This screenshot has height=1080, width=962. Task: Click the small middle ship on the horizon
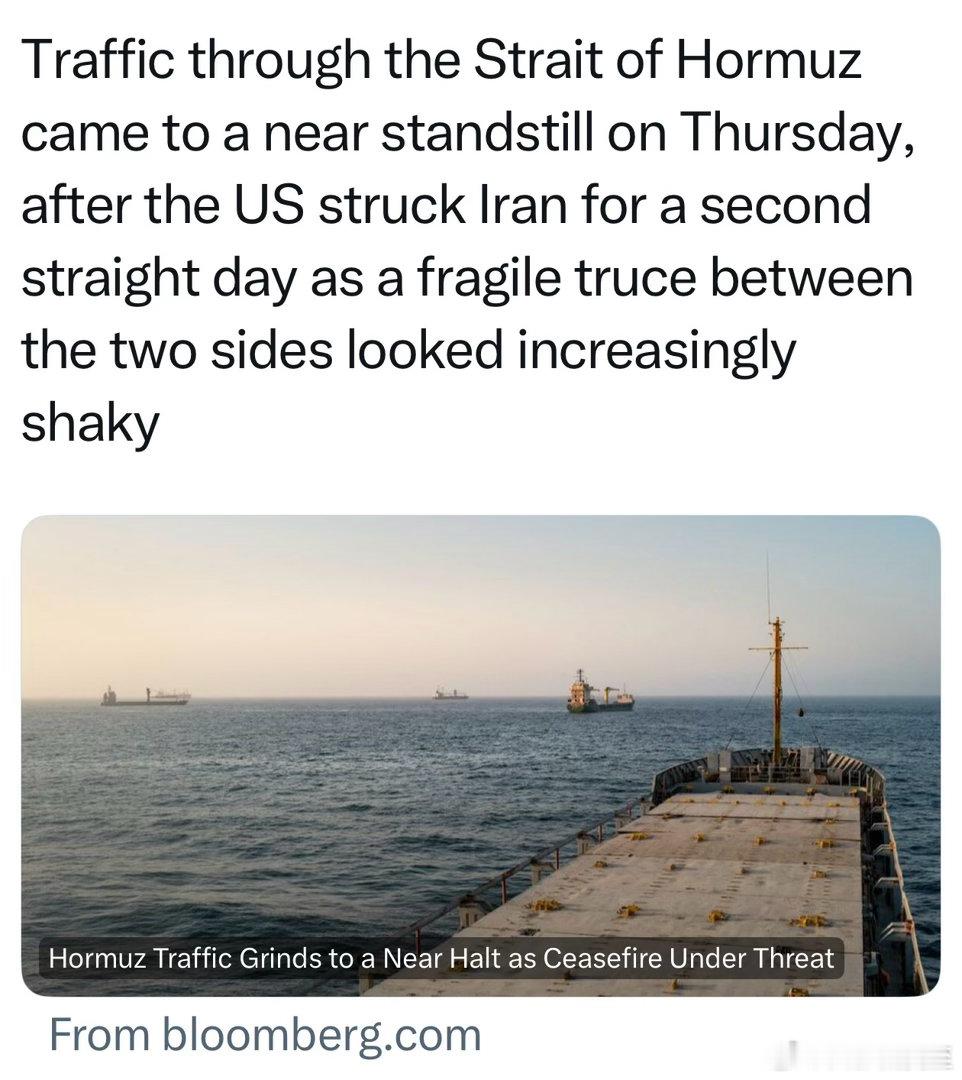[x=450, y=693]
